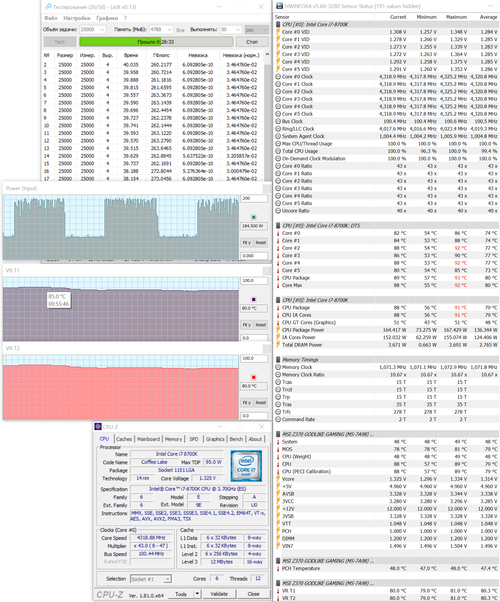Click the dark purple color swatch of VR T1 graph
Viewport: 500px width, 602px height.
pyautogui.click(x=253, y=299)
